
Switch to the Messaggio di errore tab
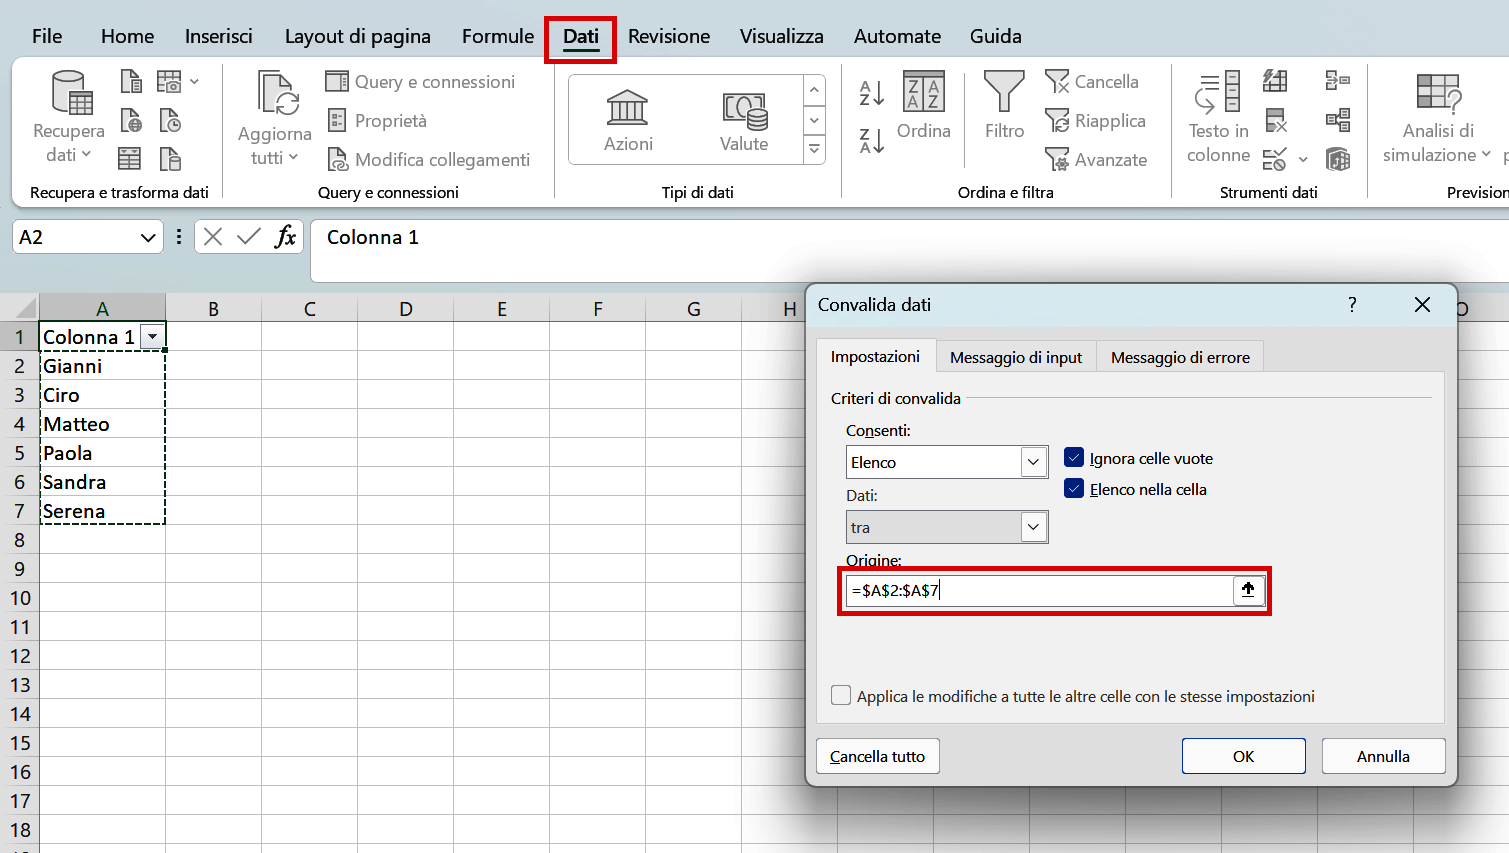pos(1179,356)
